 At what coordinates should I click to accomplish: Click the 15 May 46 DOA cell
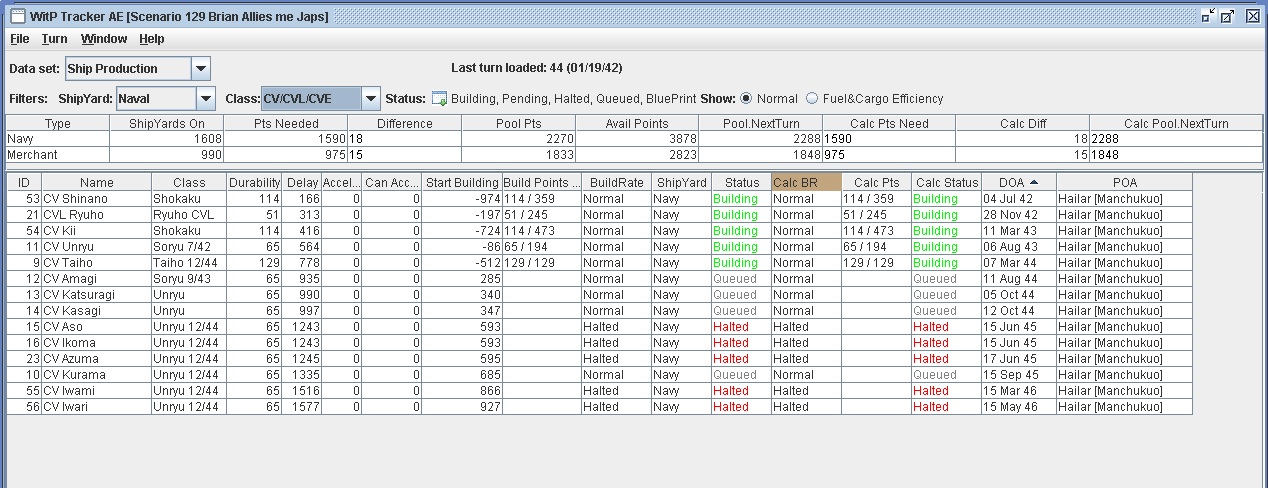click(1019, 407)
